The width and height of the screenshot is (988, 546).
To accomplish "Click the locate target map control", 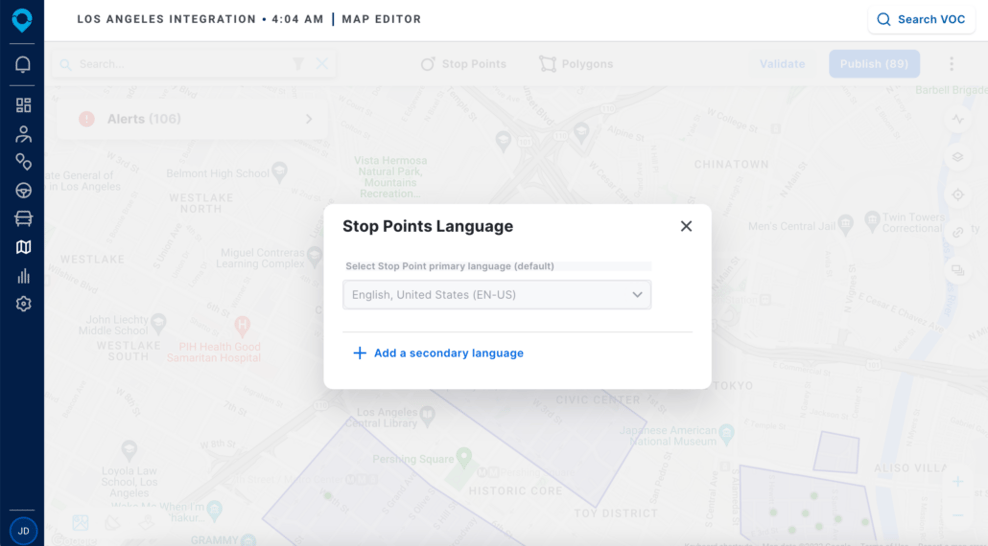I will click(x=958, y=195).
